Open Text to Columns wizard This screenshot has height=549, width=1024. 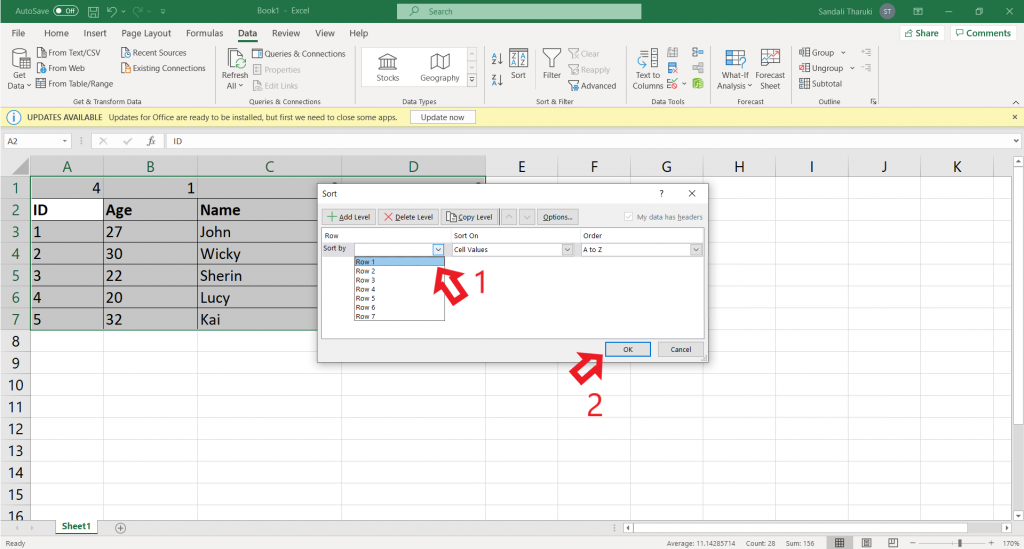point(648,69)
